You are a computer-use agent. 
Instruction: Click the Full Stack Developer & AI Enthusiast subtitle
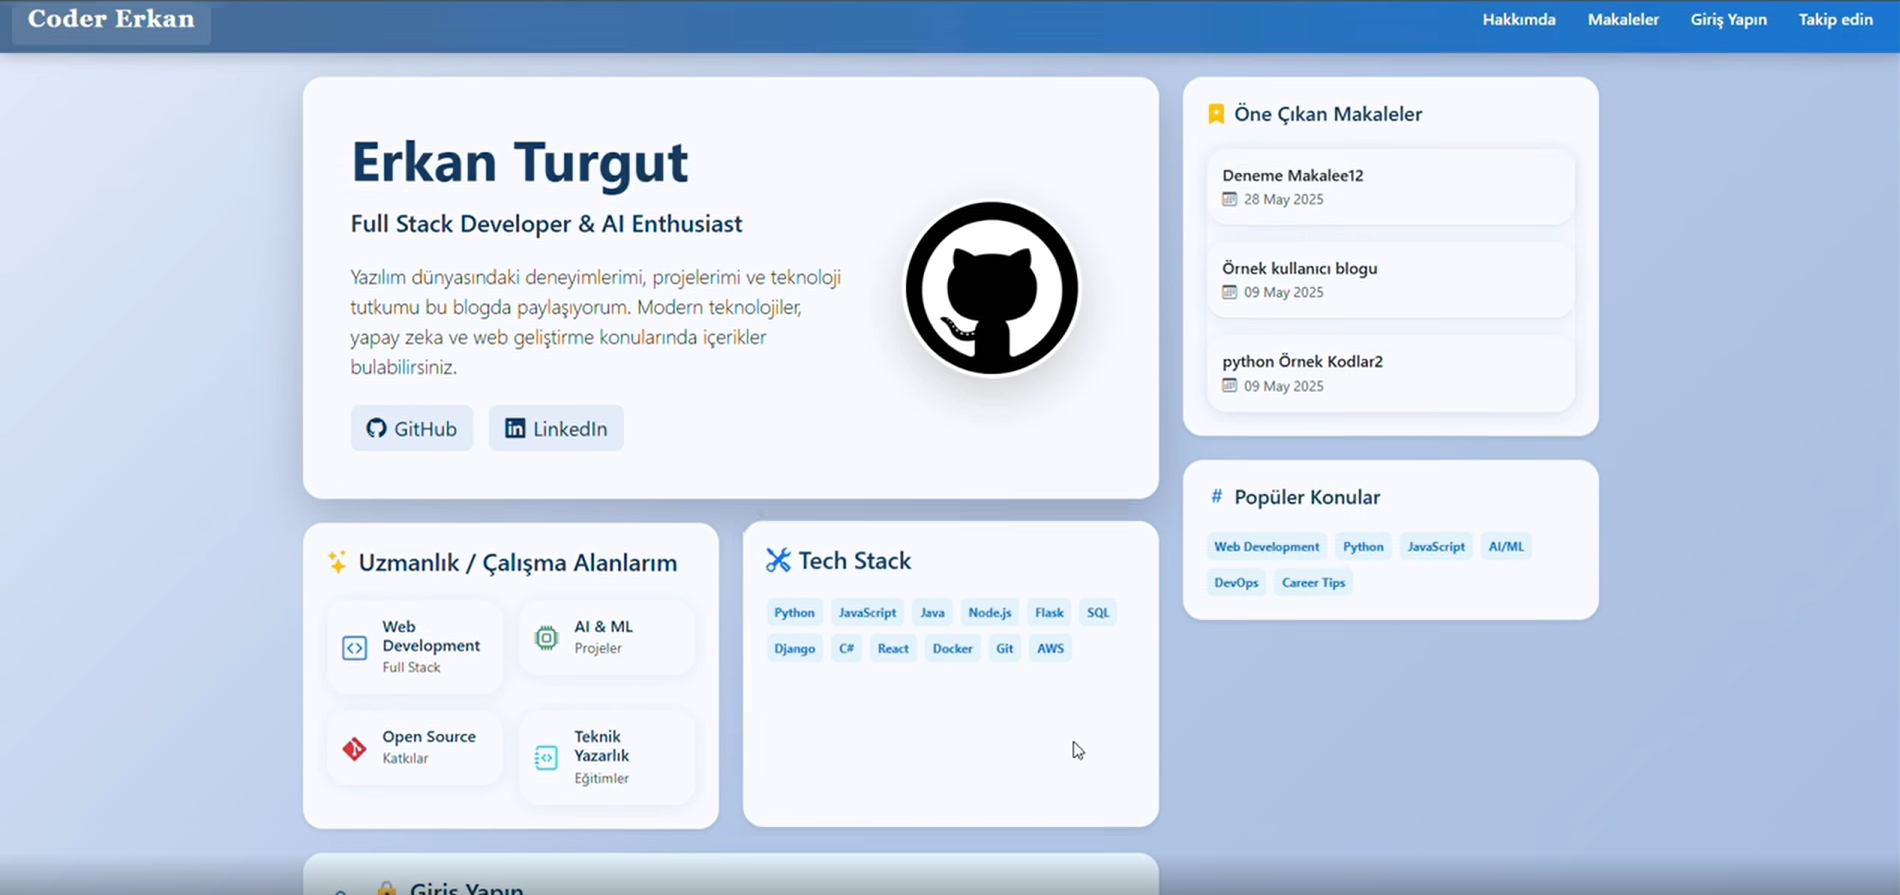(x=546, y=224)
